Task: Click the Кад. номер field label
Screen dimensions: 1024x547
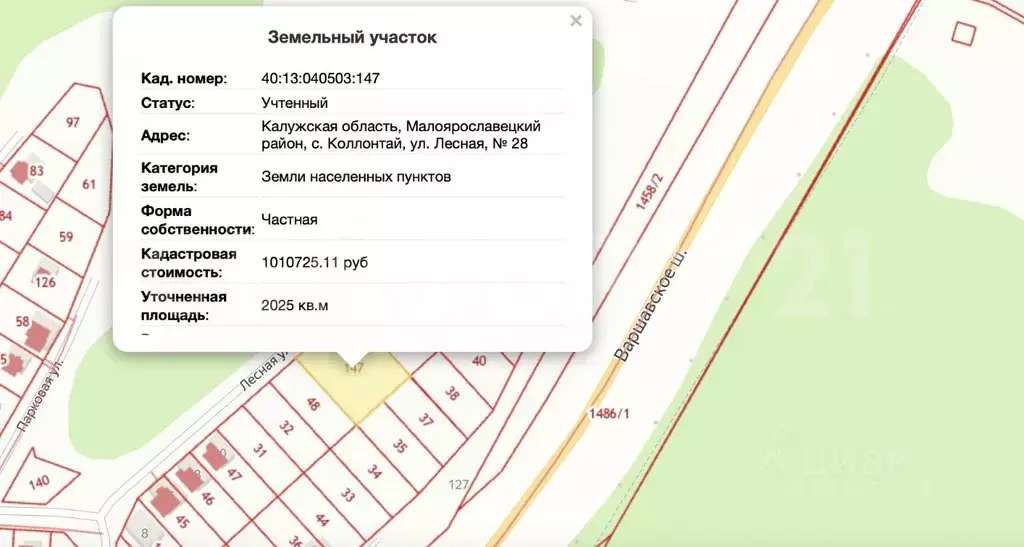Action: click(x=184, y=78)
